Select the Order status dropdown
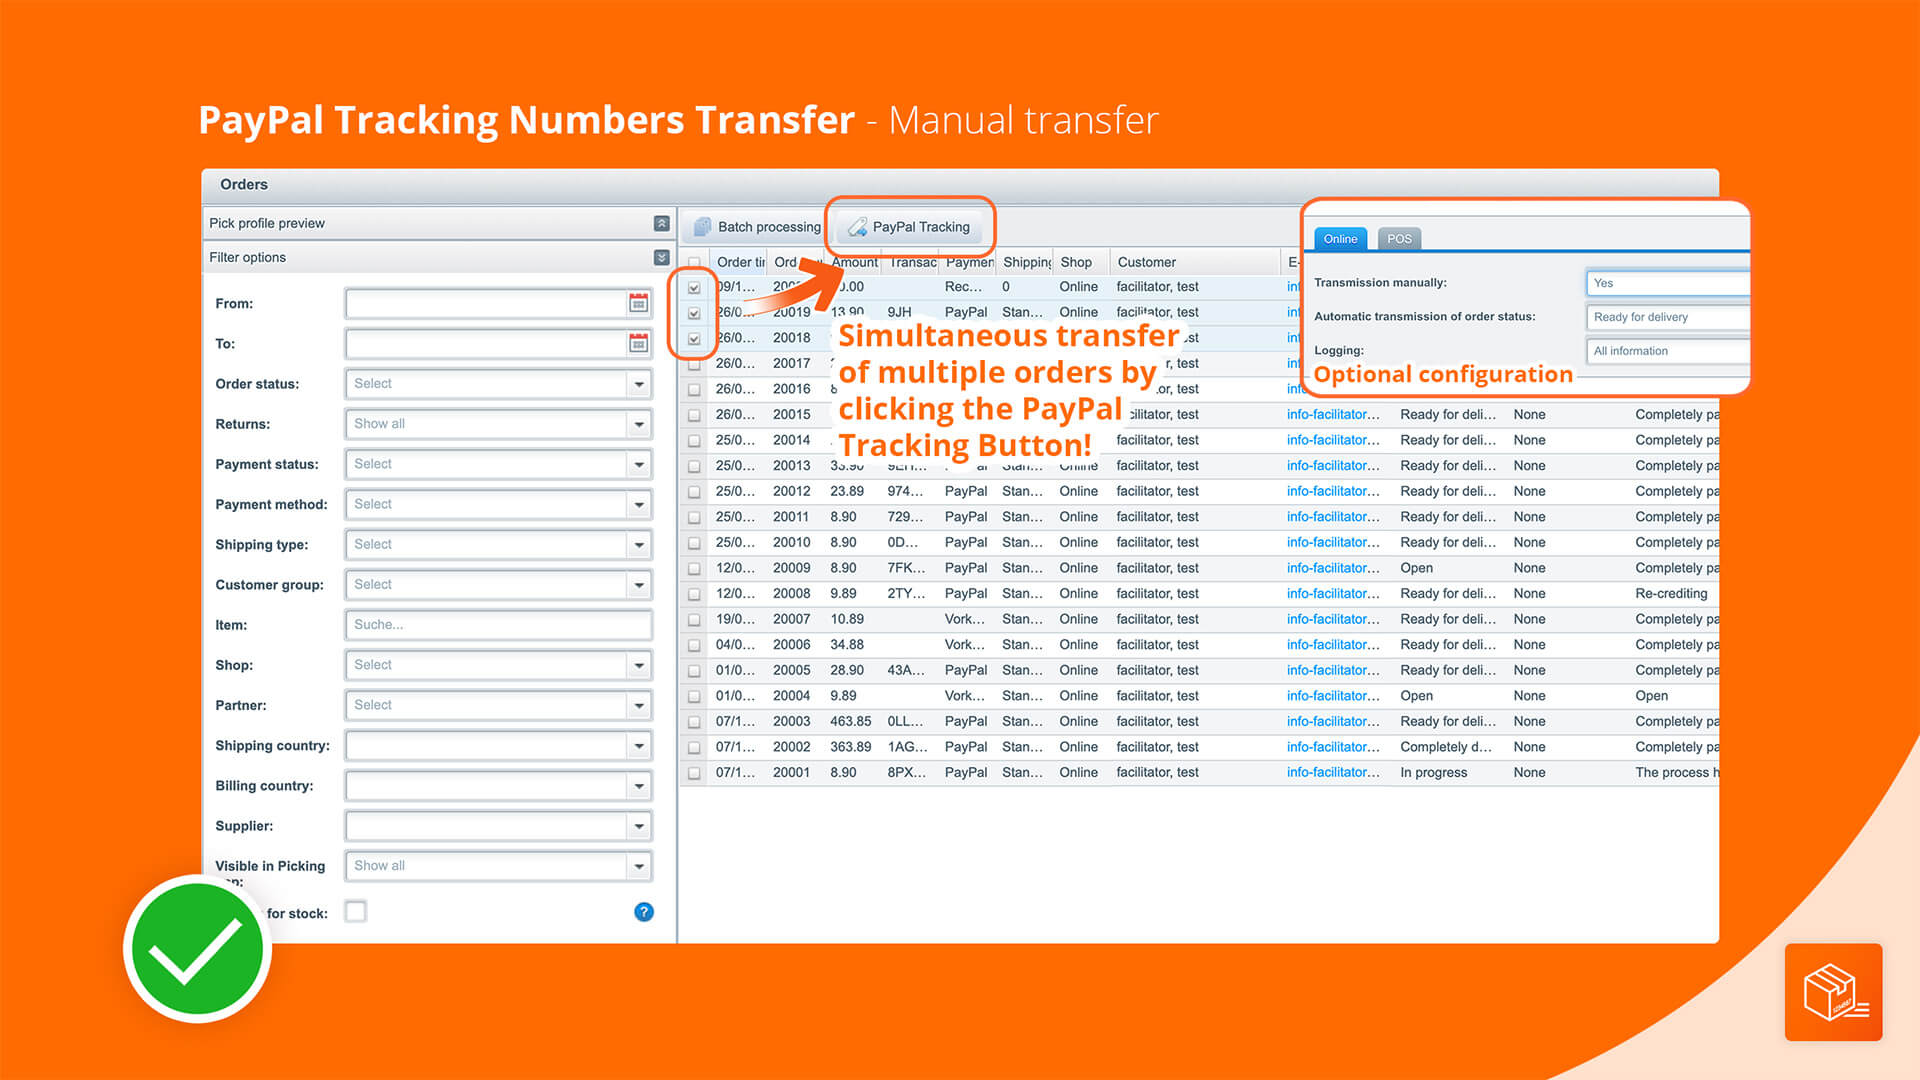Image resolution: width=1920 pixels, height=1080 pixels. (x=498, y=384)
